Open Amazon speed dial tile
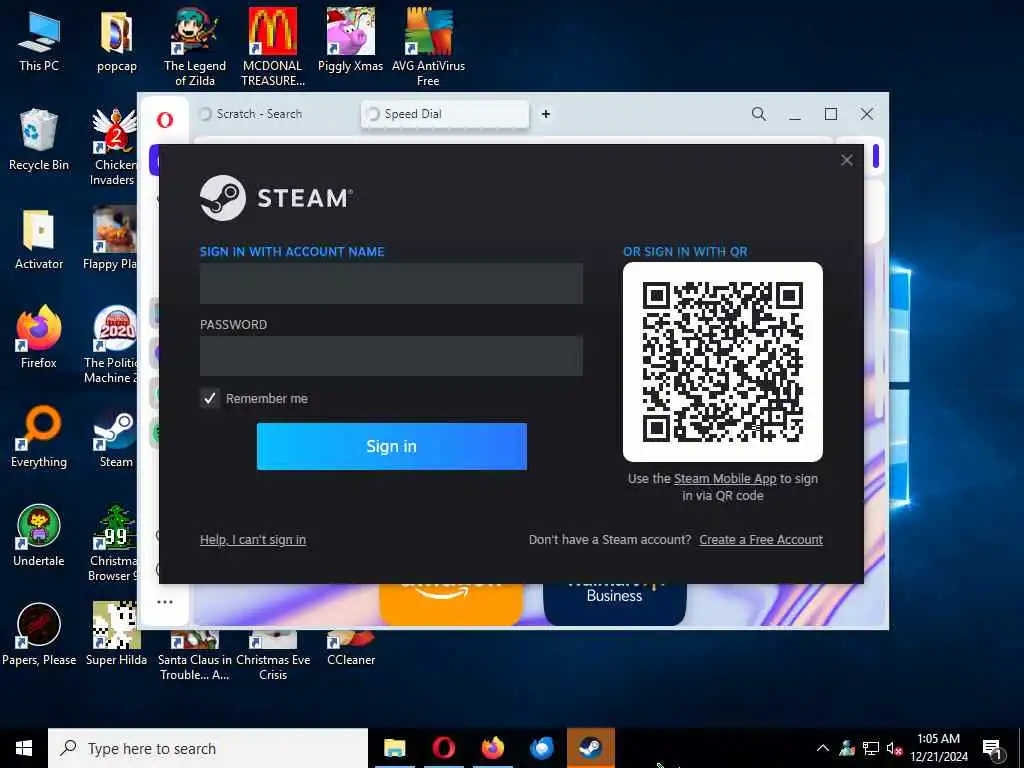Image resolution: width=1024 pixels, height=768 pixels. [x=451, y=604]
